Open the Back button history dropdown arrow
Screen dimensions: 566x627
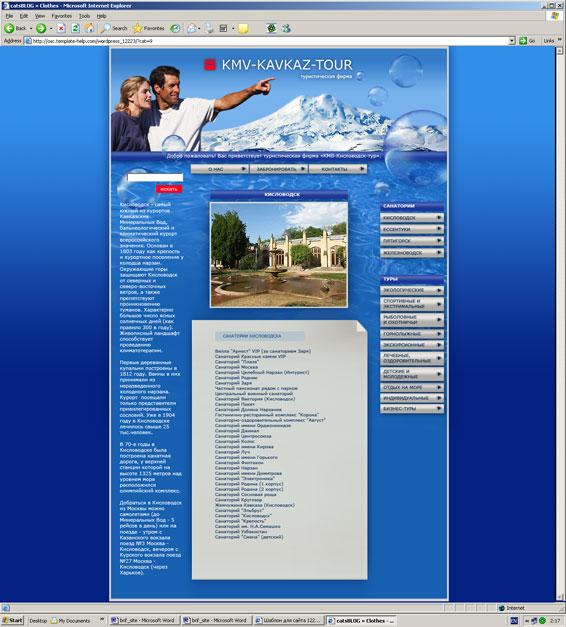tap(31, 29)
